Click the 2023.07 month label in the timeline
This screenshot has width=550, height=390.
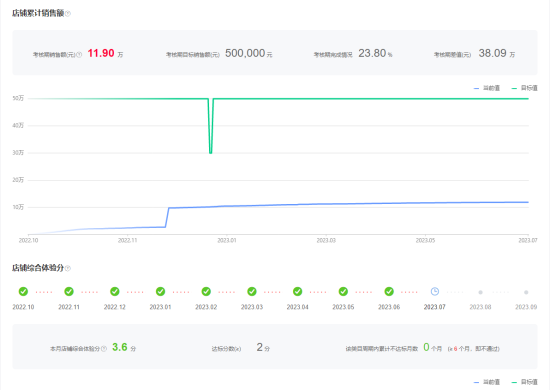[x=435, y=307]
